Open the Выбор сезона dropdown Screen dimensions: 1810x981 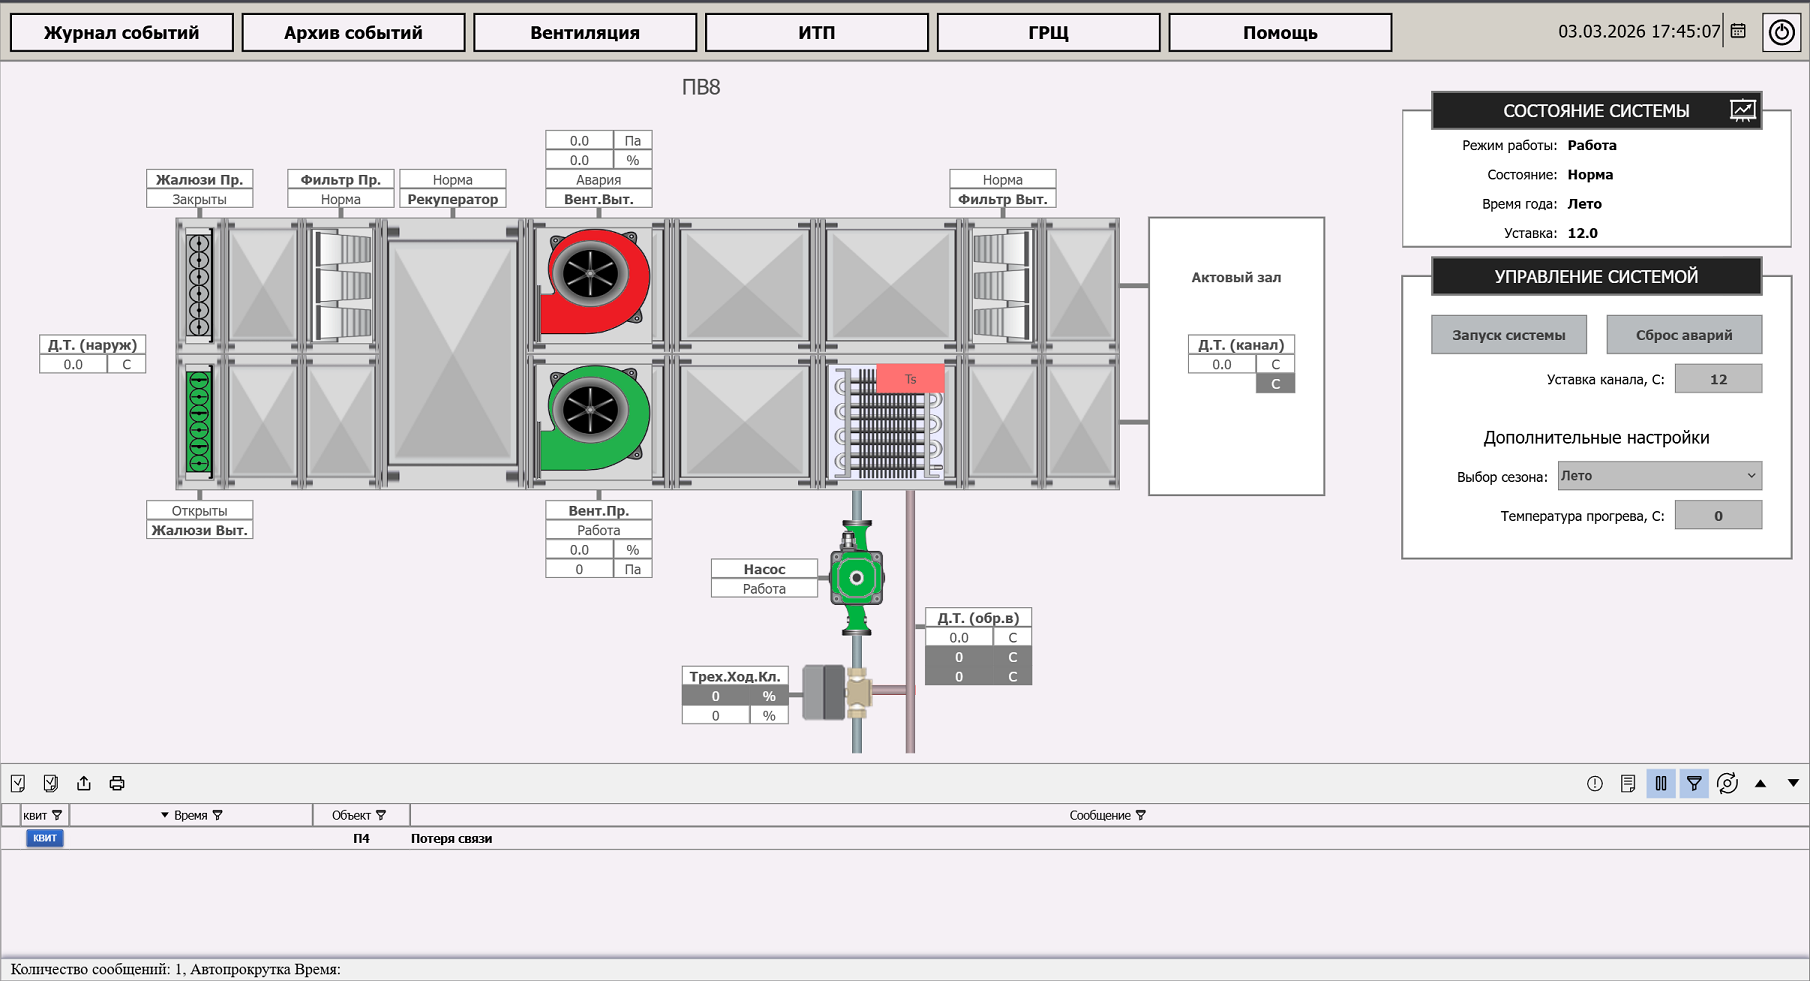[1659, 476]
